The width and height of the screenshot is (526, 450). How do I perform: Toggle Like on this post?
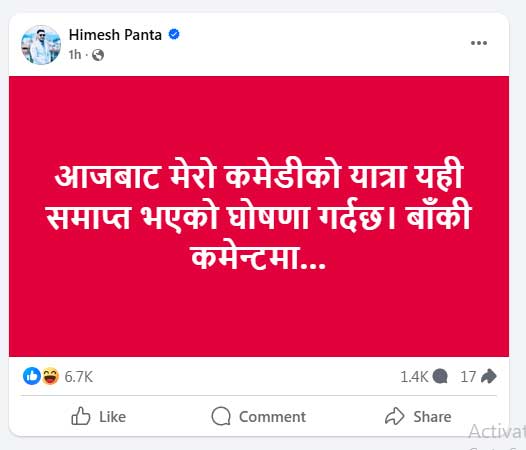click(99, 416)
